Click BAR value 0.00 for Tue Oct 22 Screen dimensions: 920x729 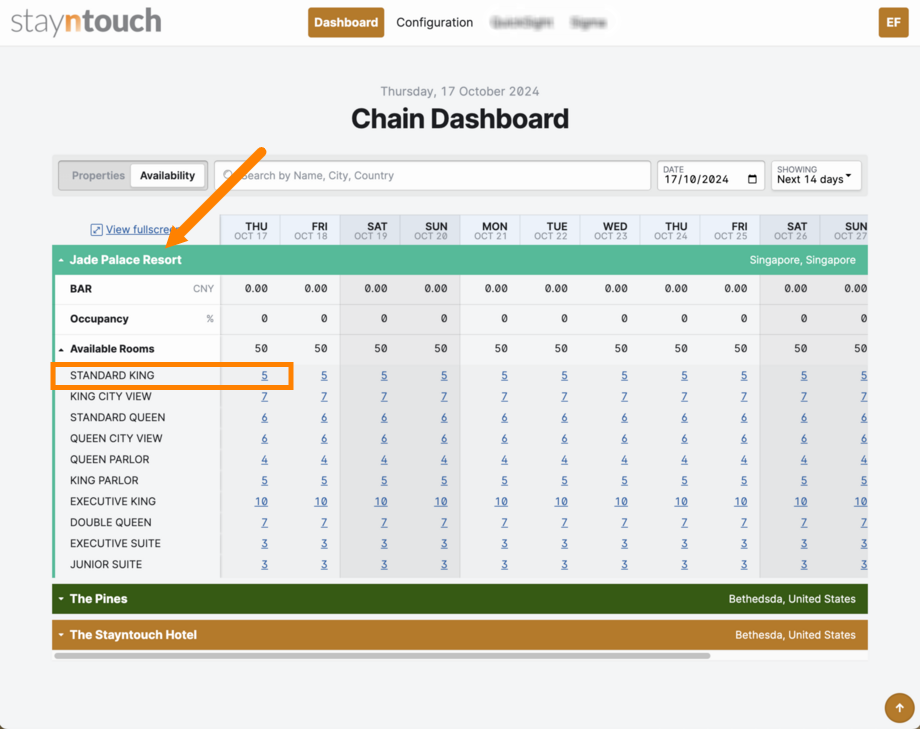[556, 289]
